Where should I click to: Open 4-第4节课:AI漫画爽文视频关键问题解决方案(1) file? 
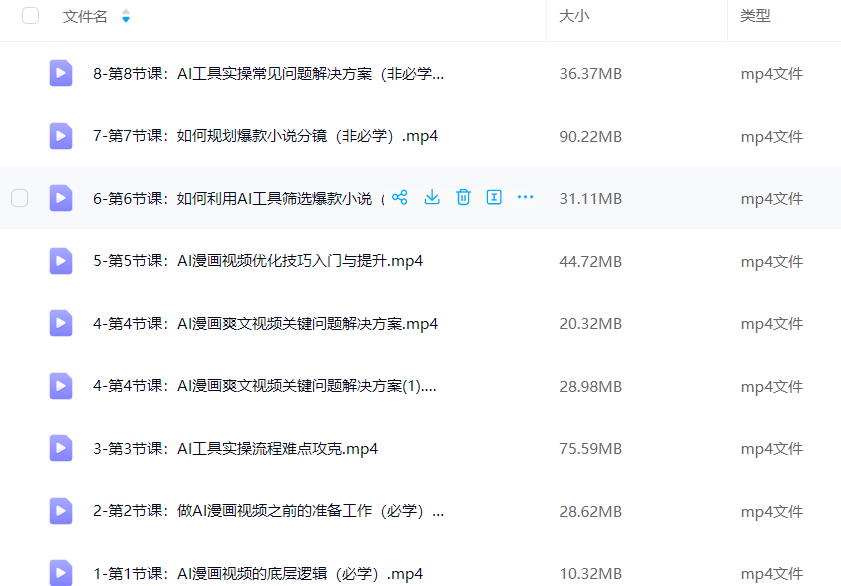265,386
